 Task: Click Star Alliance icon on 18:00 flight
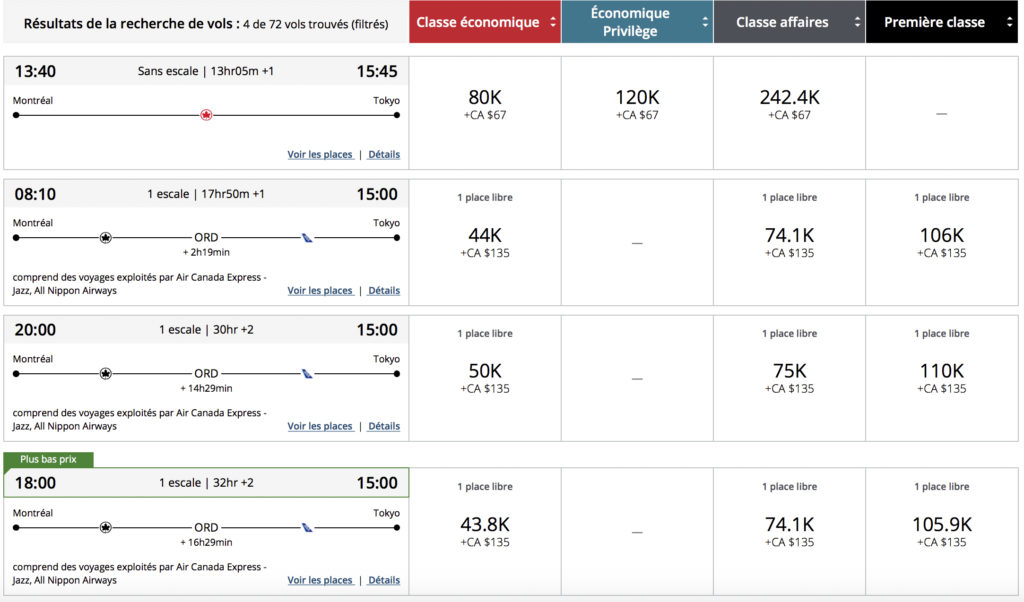106,527
